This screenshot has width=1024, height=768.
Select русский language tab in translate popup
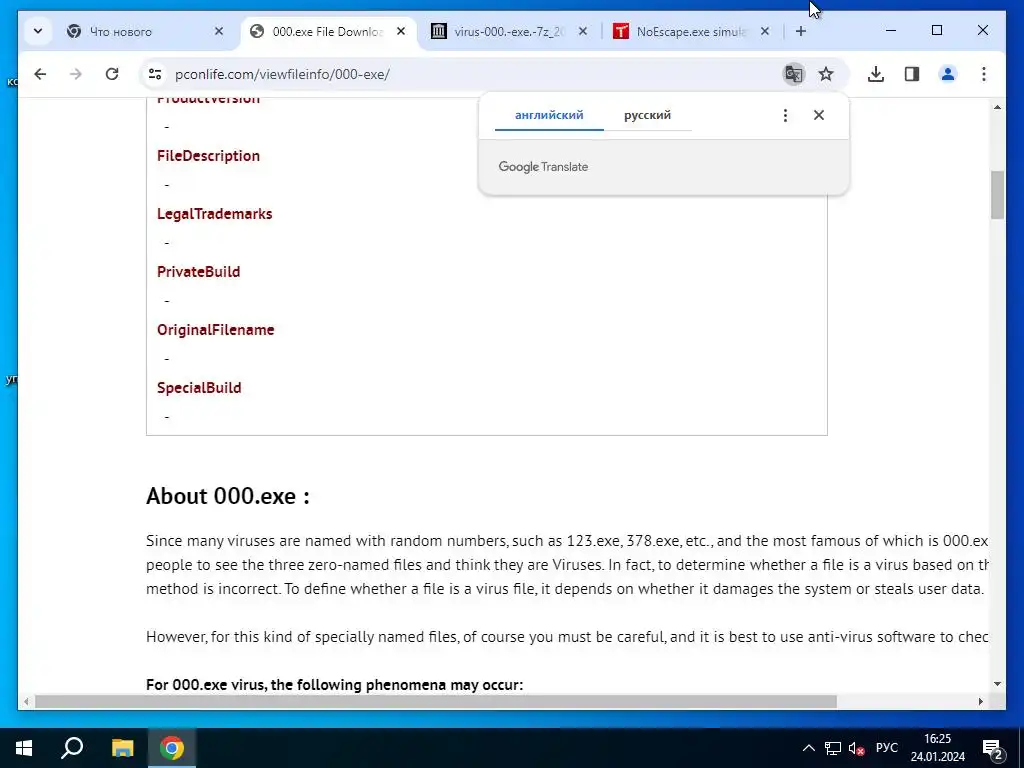647,116
